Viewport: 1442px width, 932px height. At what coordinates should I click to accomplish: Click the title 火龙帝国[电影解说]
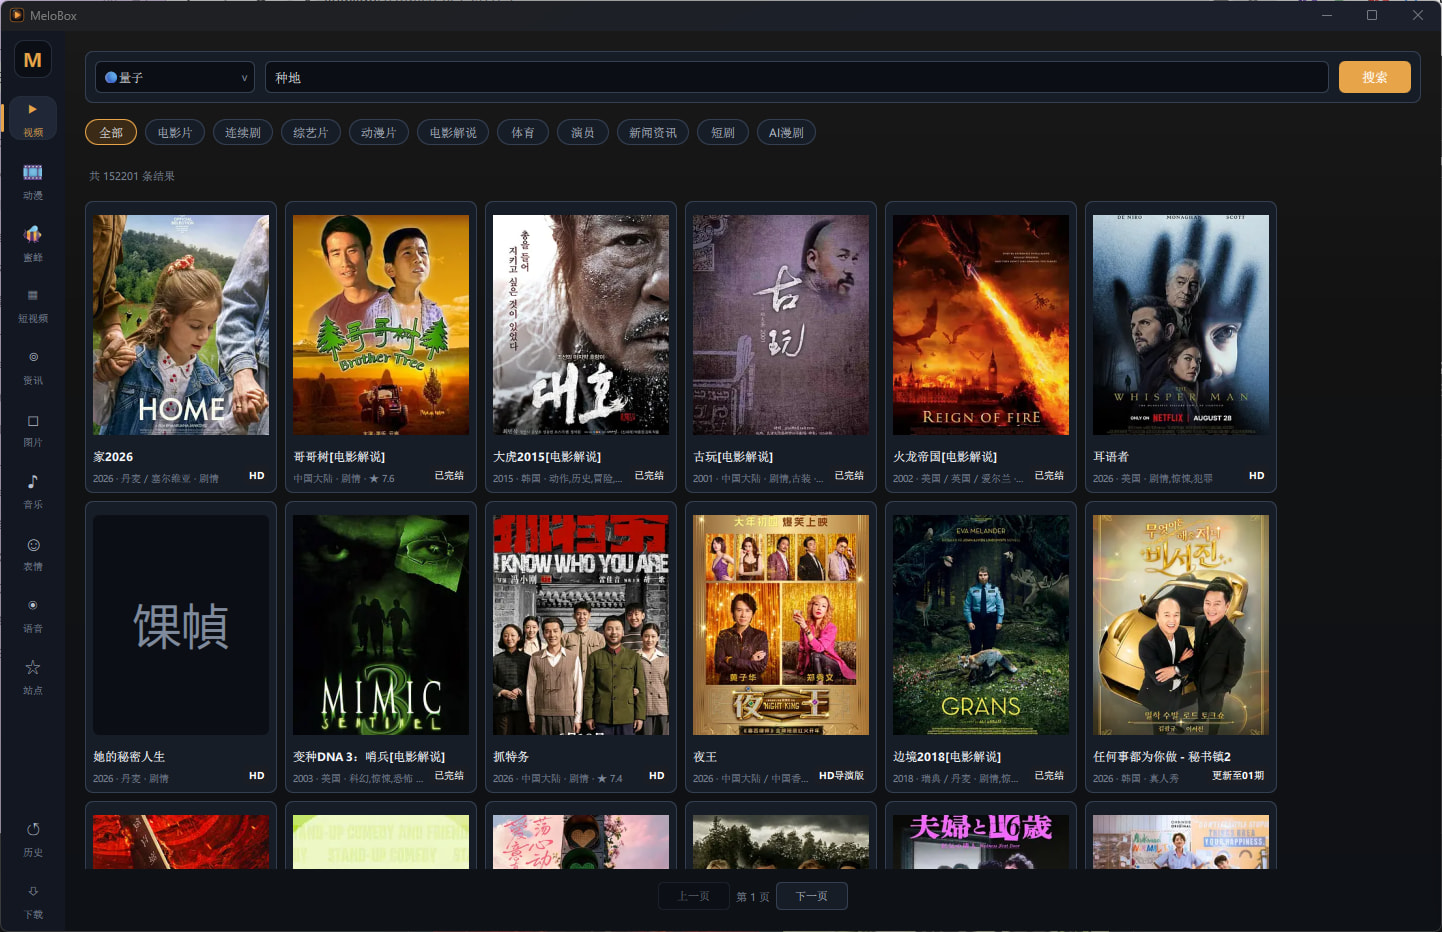(x=945, y=457)
